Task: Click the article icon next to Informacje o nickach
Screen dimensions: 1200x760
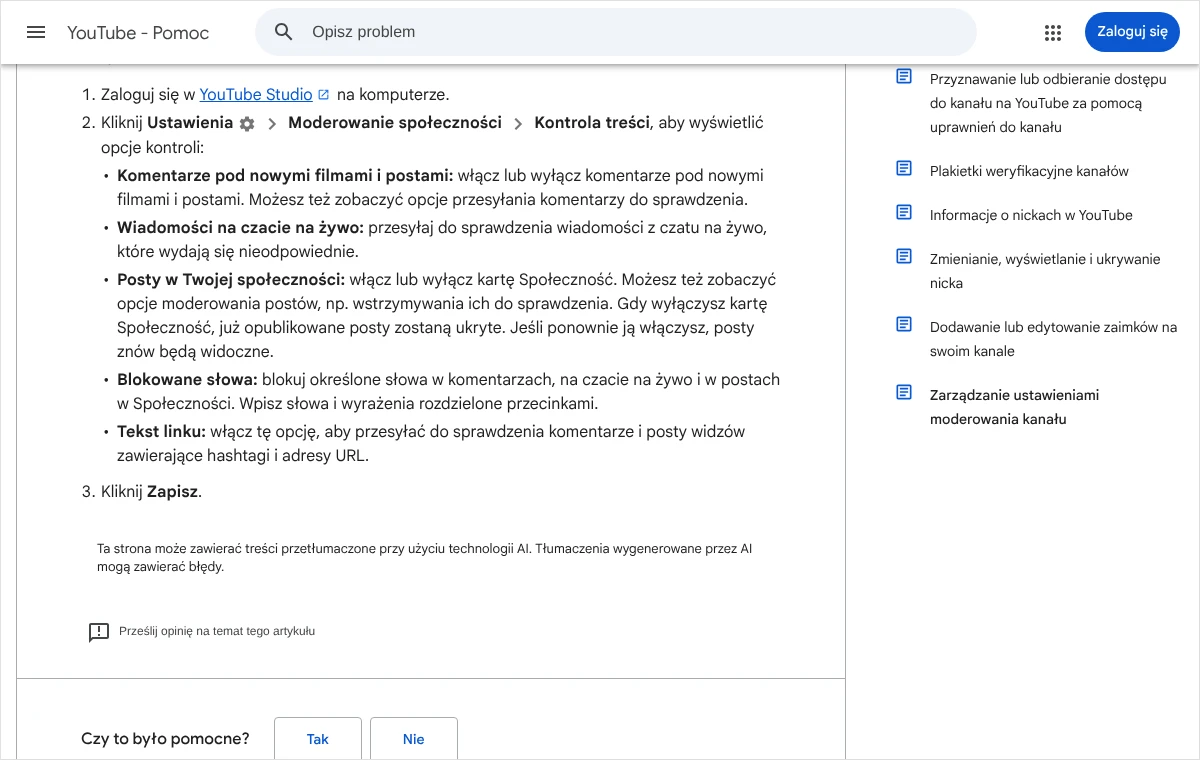Action: pos(904,213)
